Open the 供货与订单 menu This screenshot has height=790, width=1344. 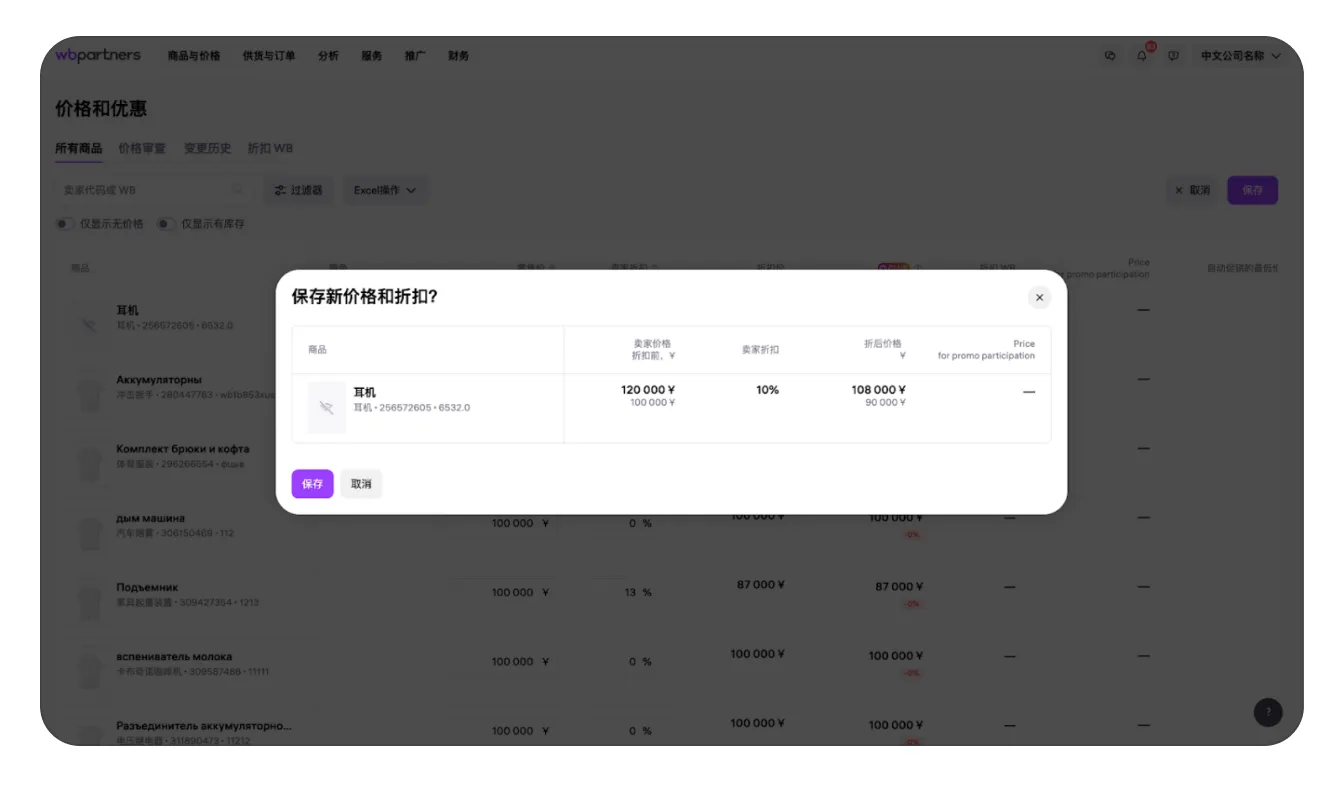pyautogui.click(x=269, y=56)
